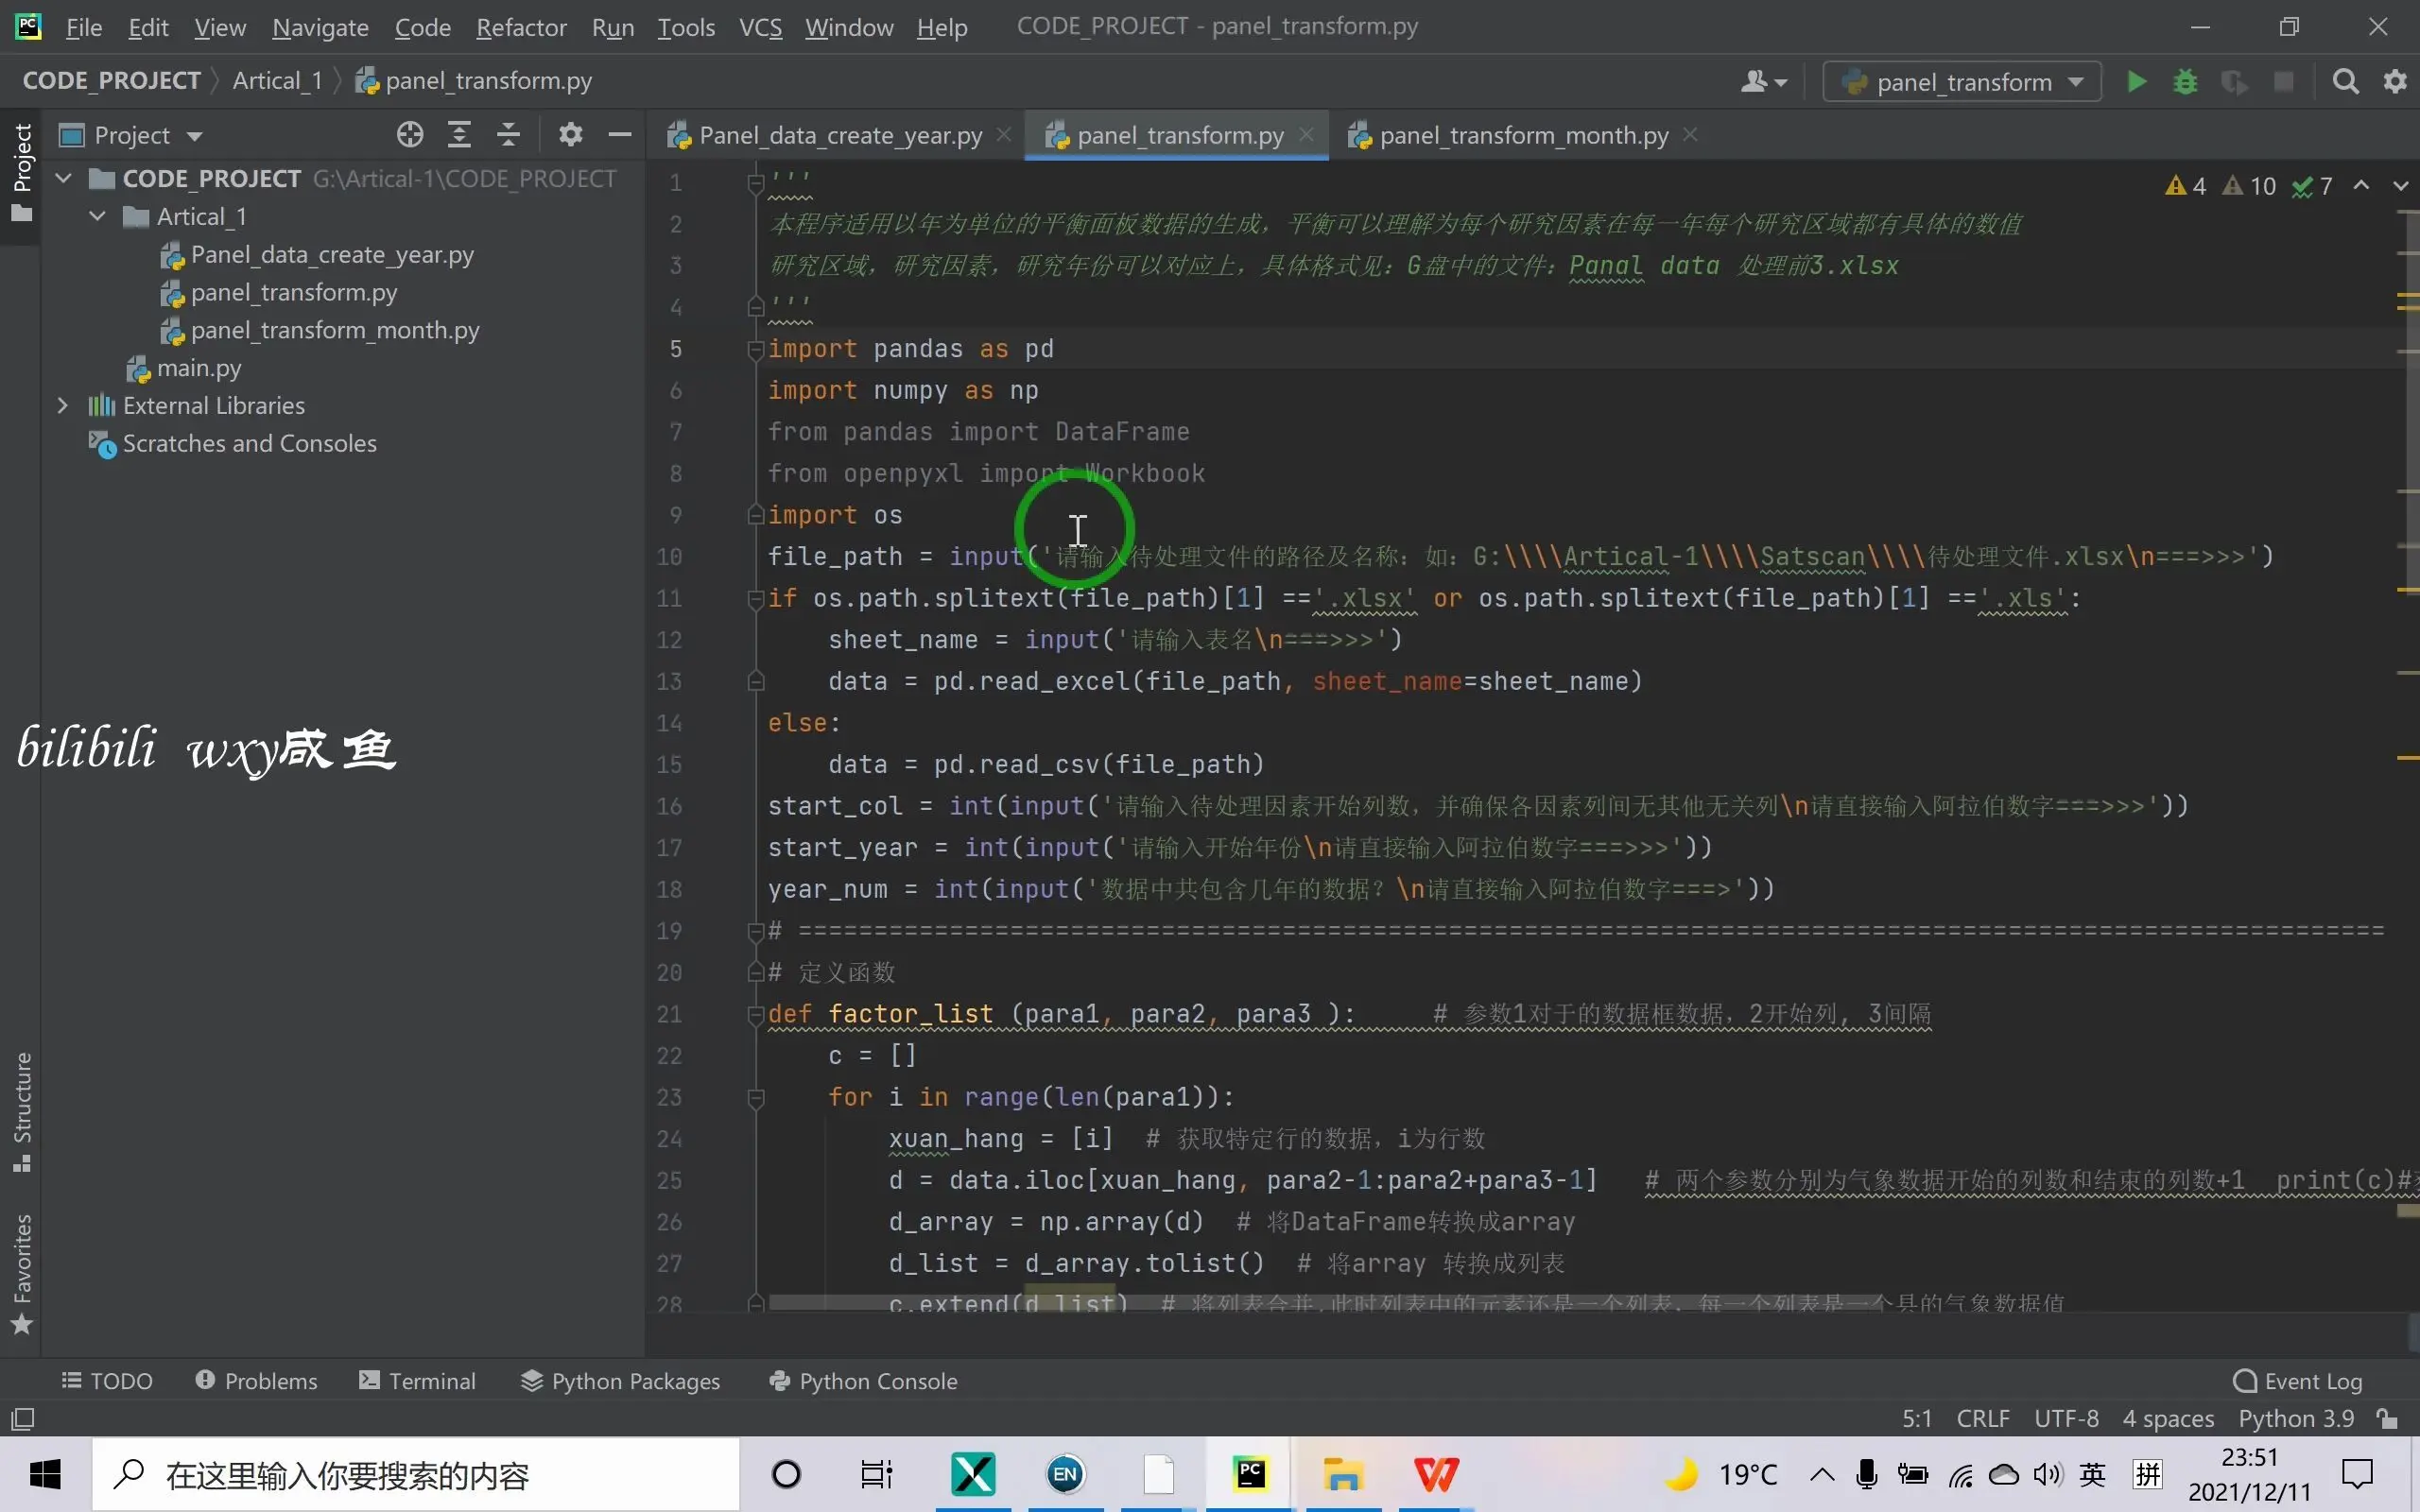Screen dimensions: 2420x1512
Task: Click tool windows quick access icon
Action: click(x=22, y=1419)
